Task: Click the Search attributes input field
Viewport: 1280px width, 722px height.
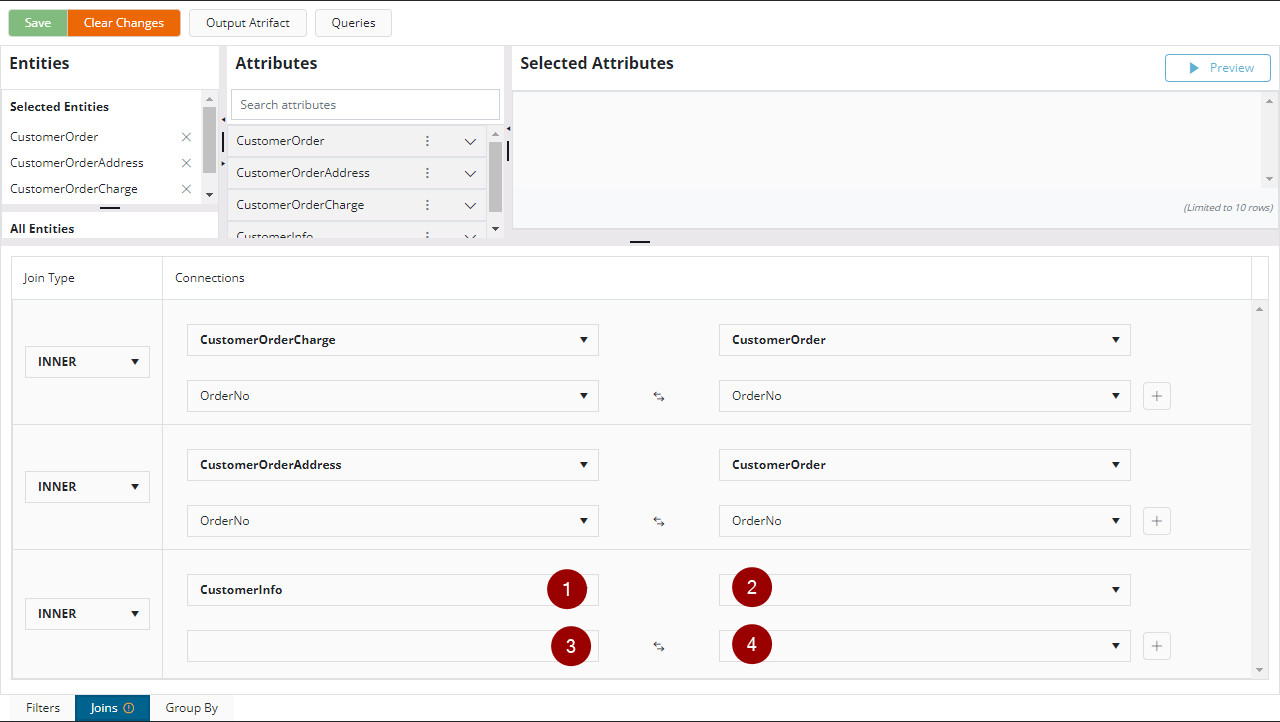Action: [x=365, y=105]
